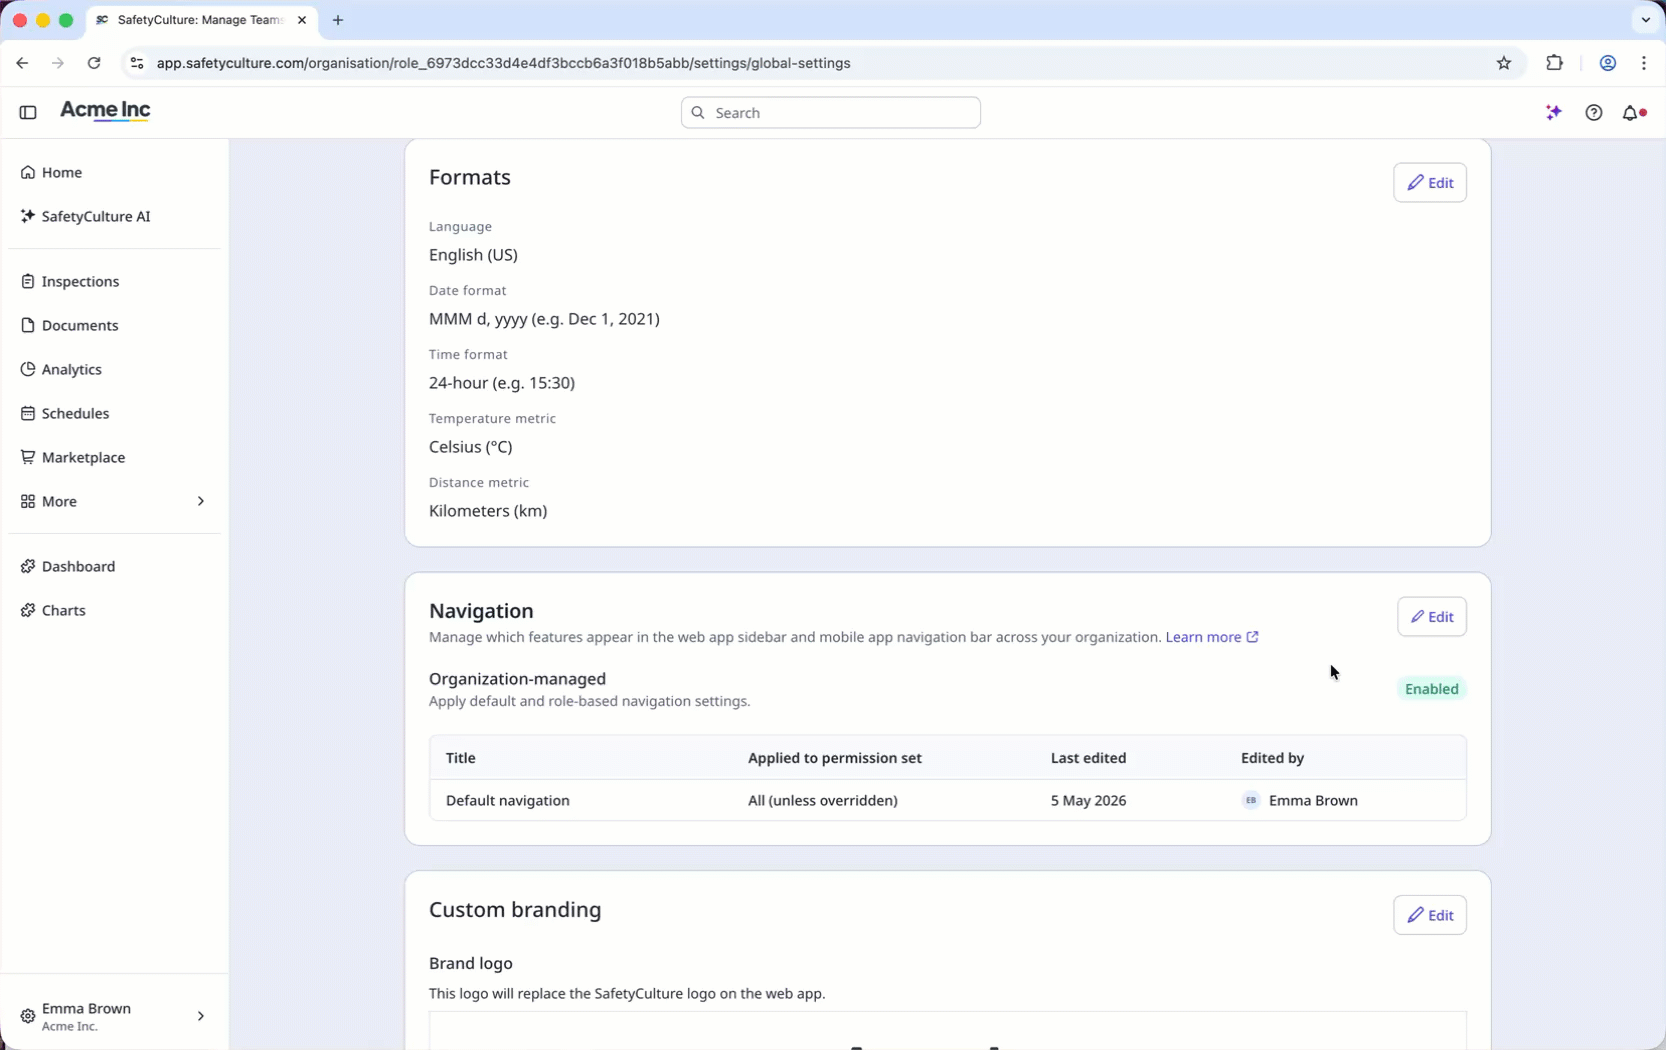Click the '24-hour (e.g. 15:30)' value
This screenshot has height=1050, width=1666.
tap(502, 383)
